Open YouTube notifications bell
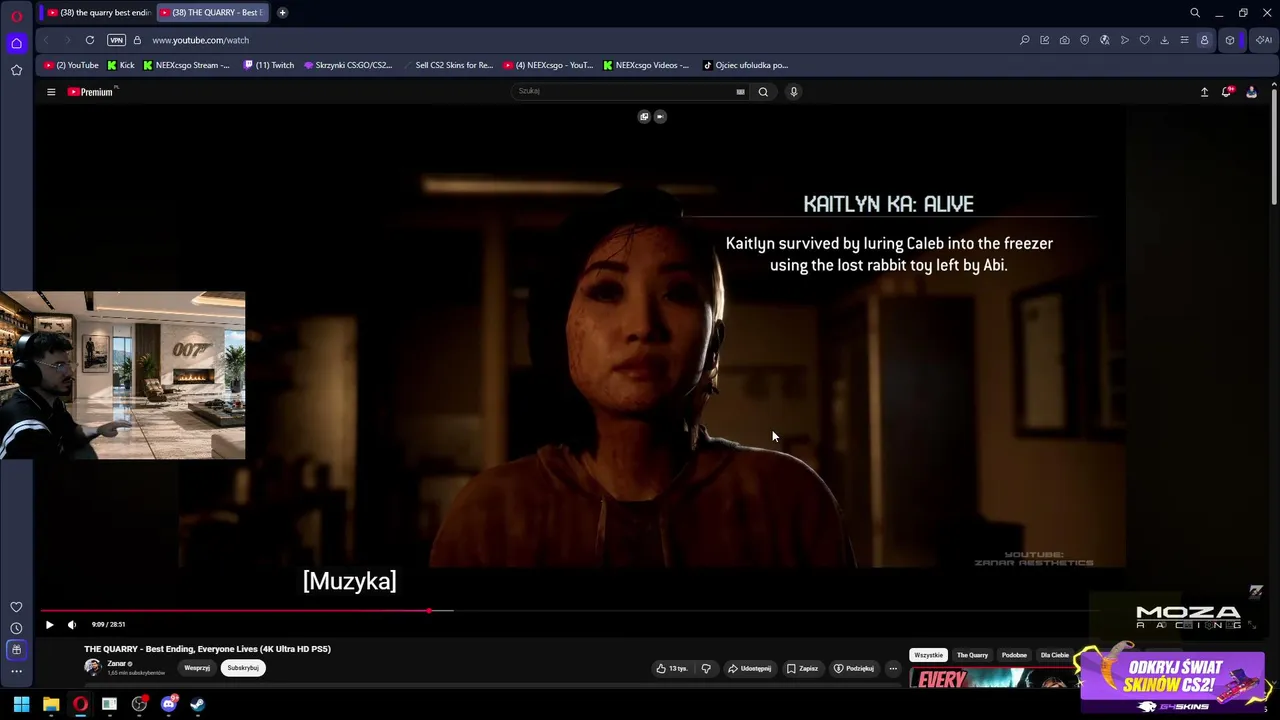 [x=1227, y=92]
